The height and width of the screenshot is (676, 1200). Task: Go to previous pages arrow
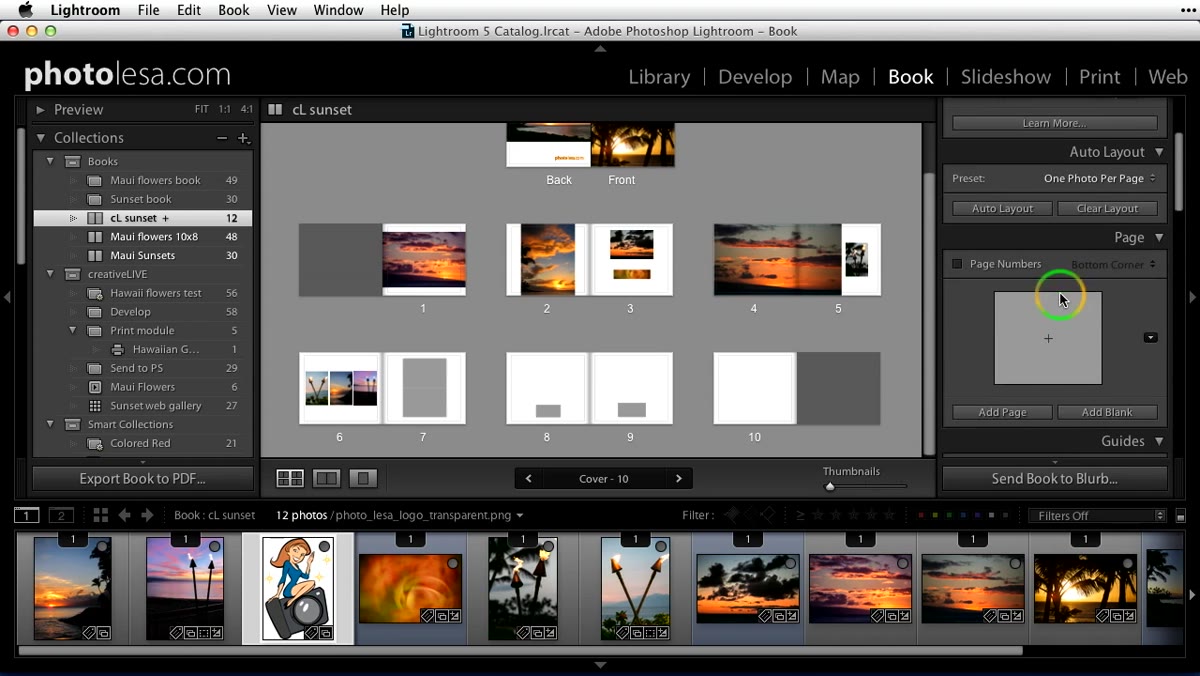[529, 479]
